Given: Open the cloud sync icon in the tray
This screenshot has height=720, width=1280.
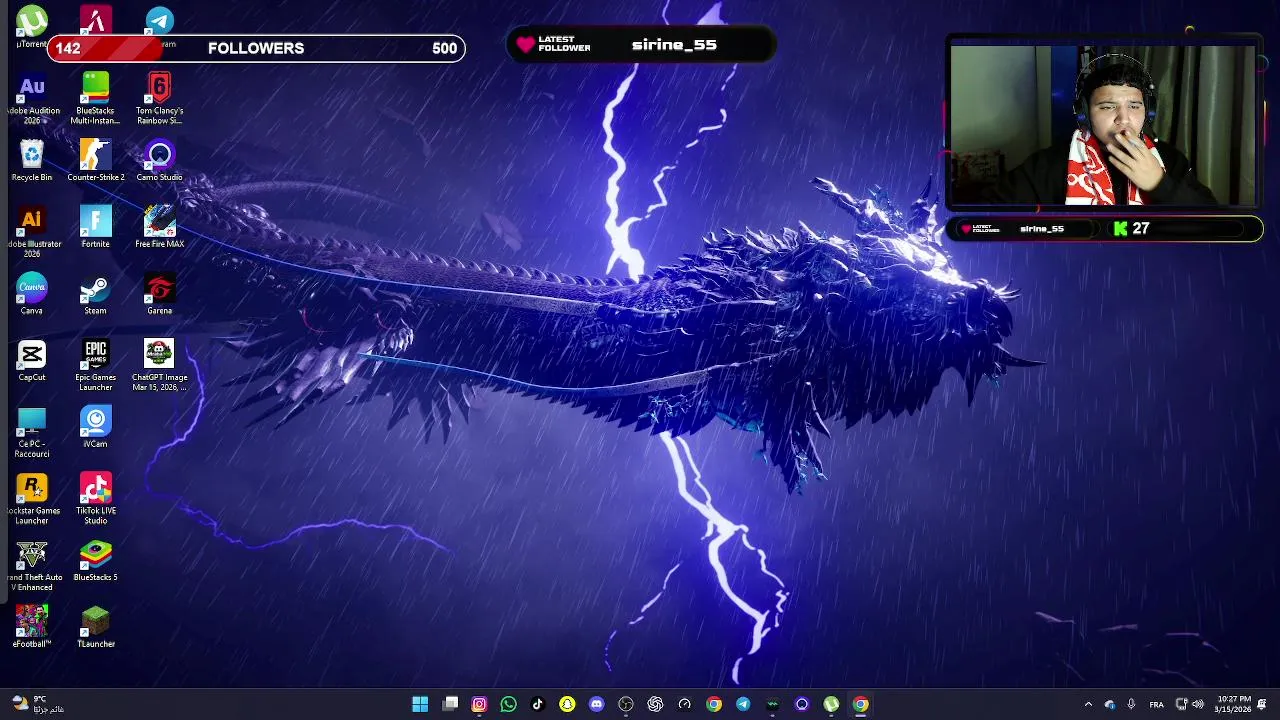Looking at the screenshot, I should coord(1110,704).
